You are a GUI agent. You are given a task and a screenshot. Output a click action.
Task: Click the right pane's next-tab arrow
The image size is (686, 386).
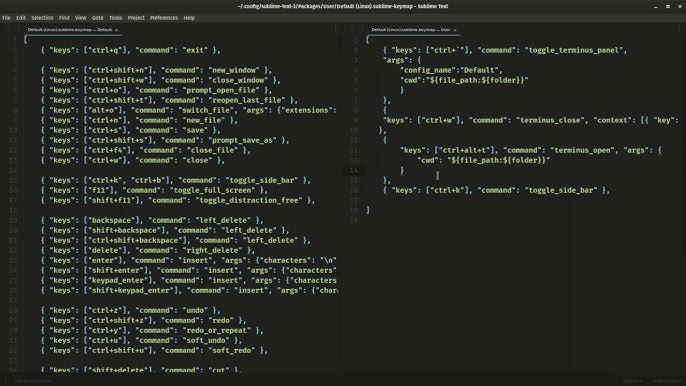coord(362,29)
